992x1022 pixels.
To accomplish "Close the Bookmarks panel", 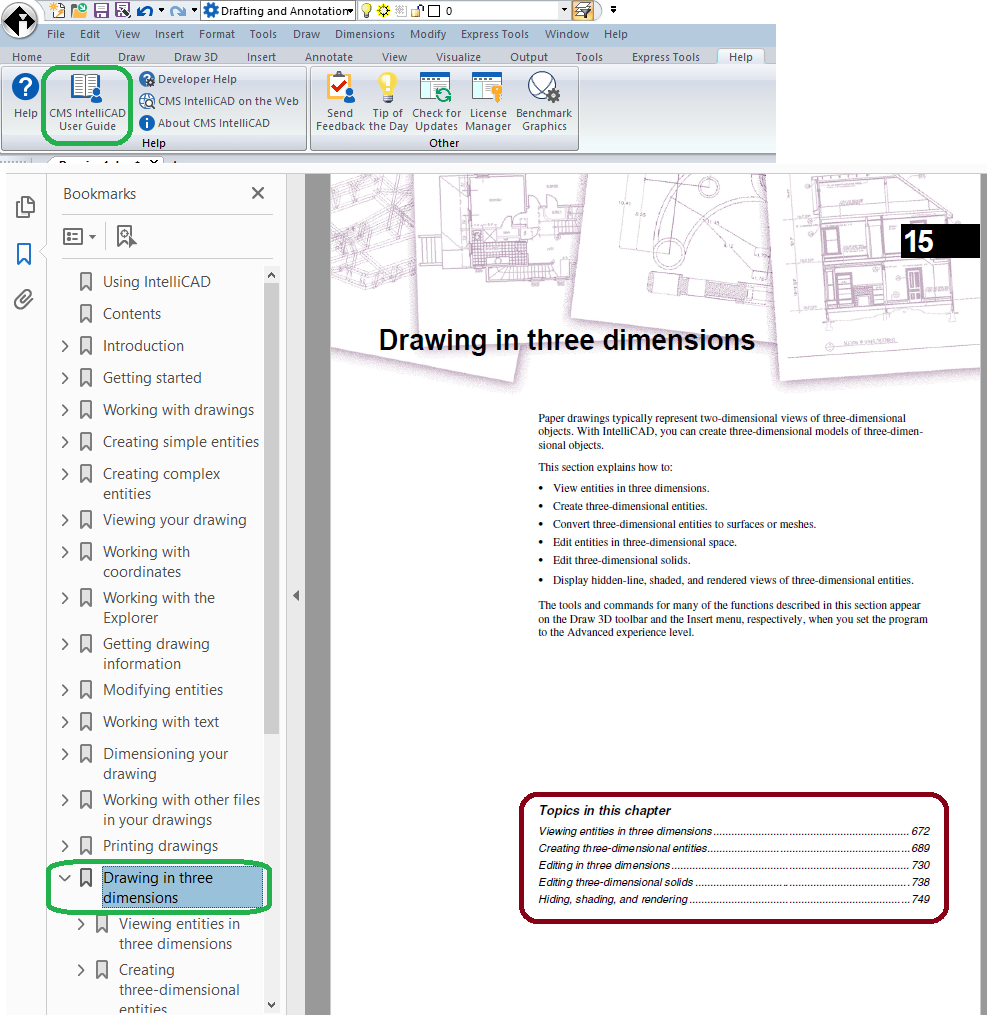I will pyautogui.click(x=258, y=194).
